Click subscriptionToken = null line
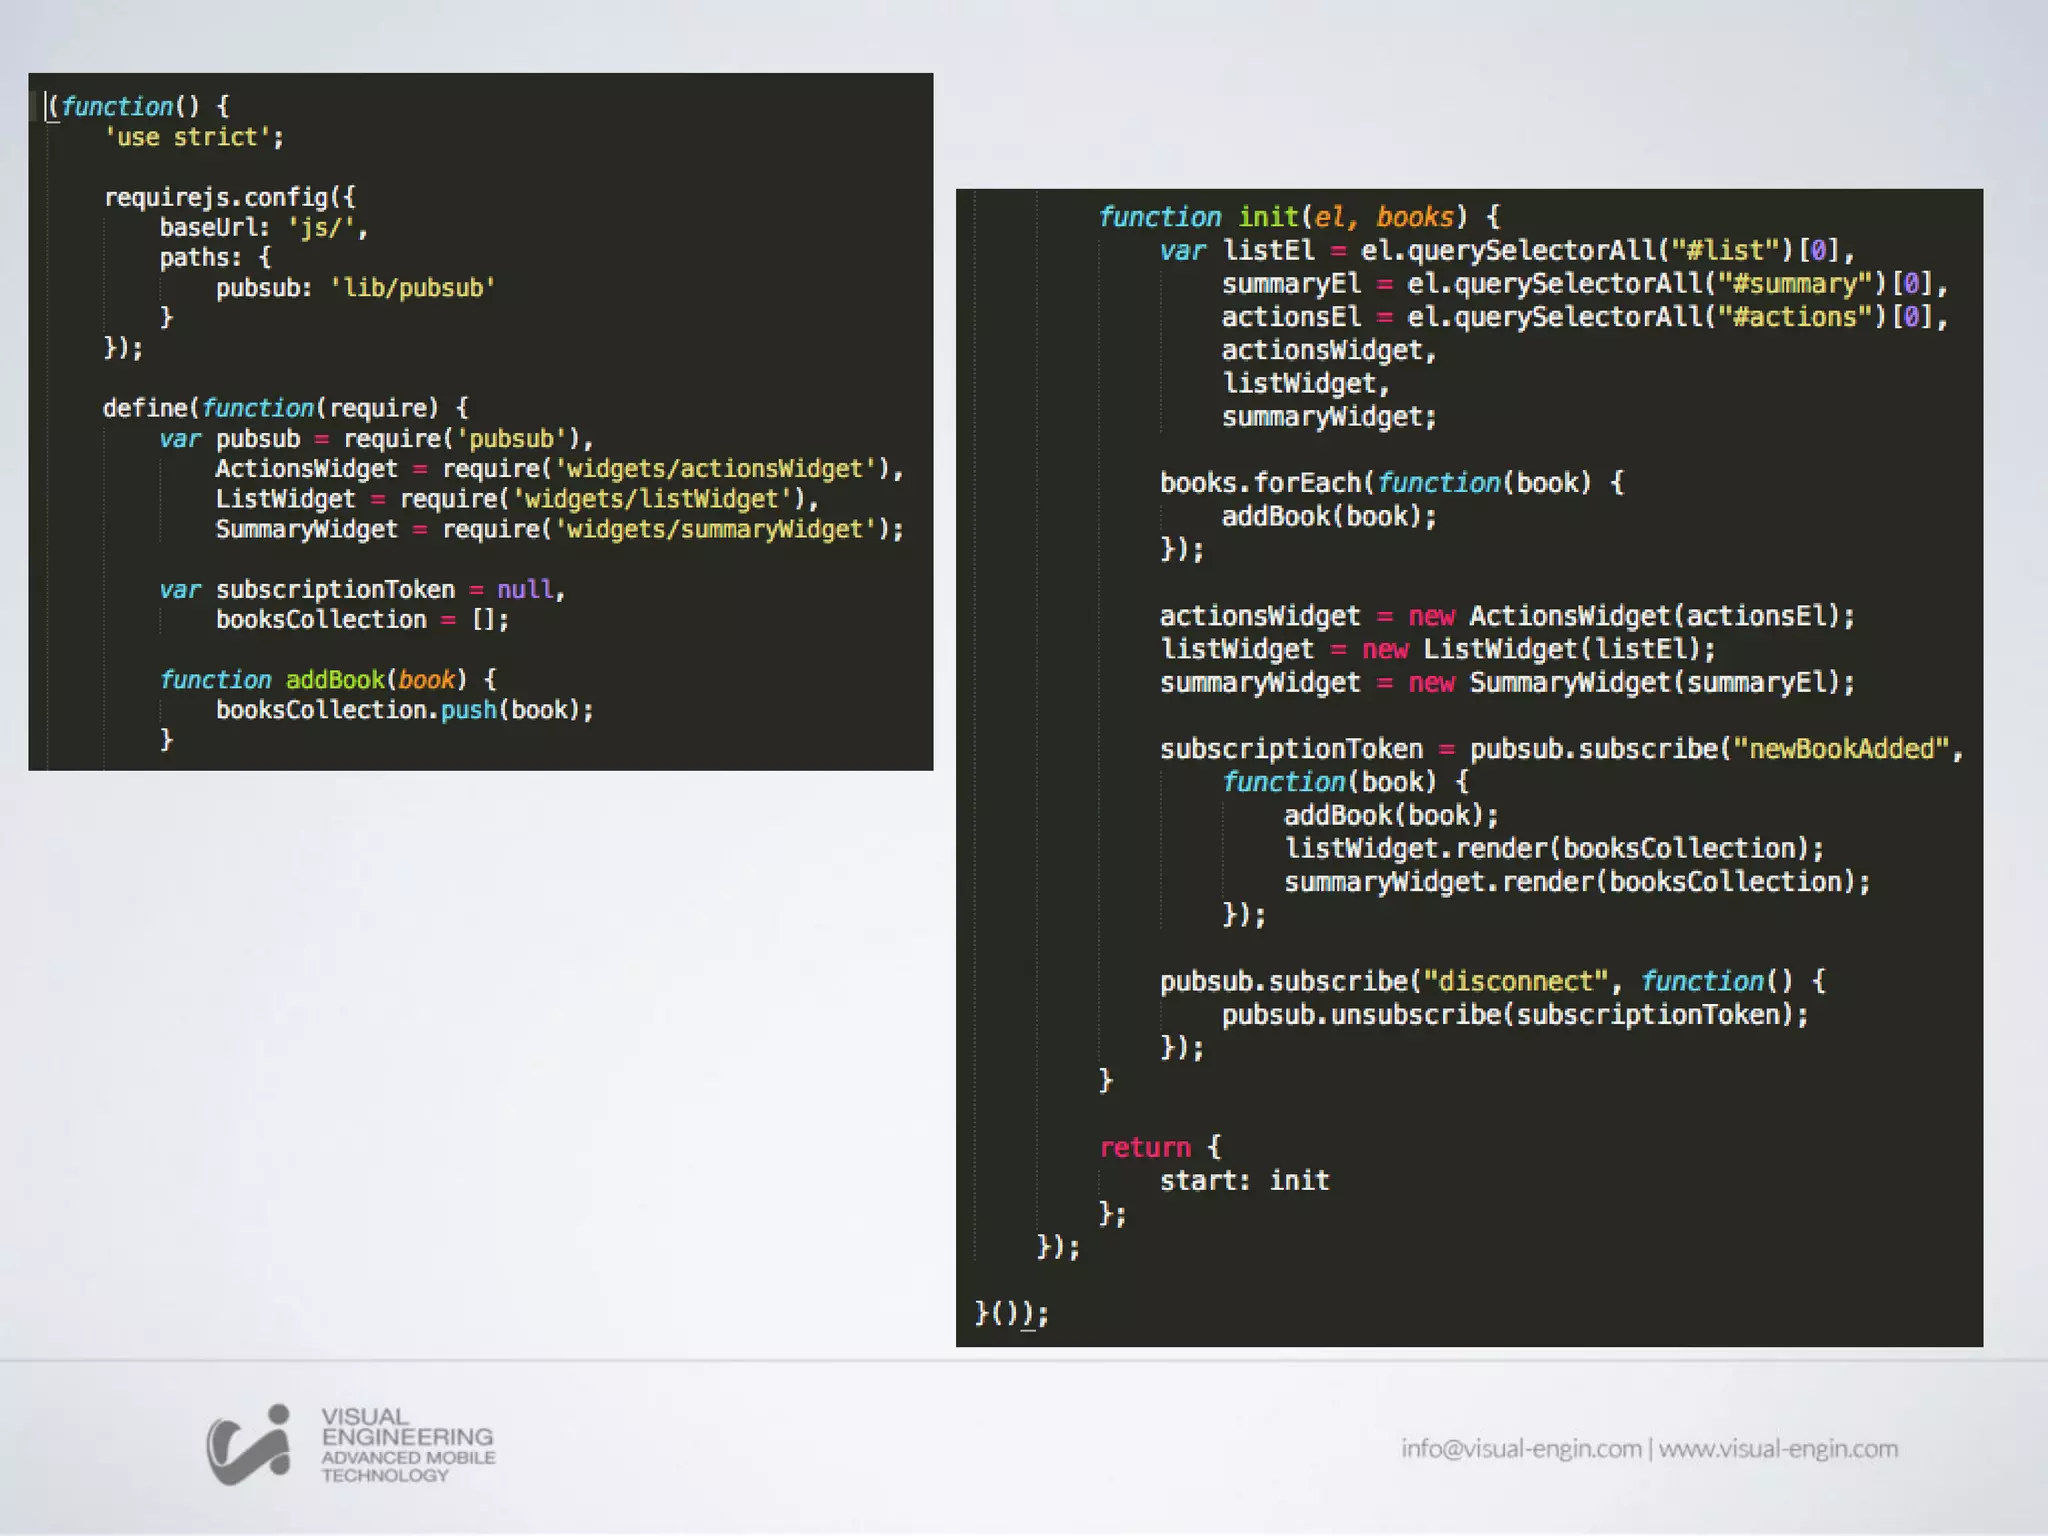2048x1536 pixels. (363, 589)
